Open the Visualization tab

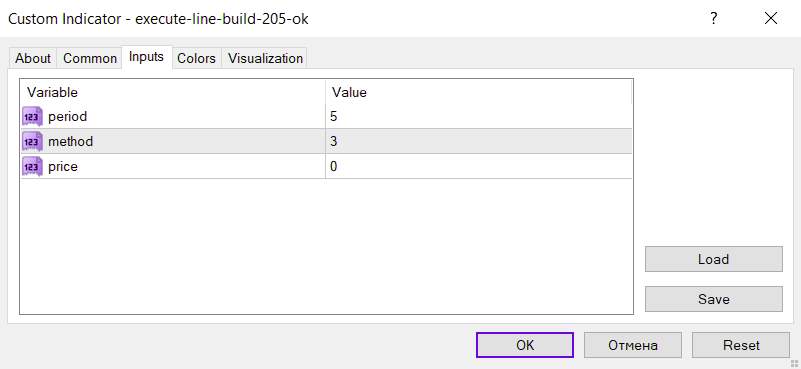click(x=265, y=58)
